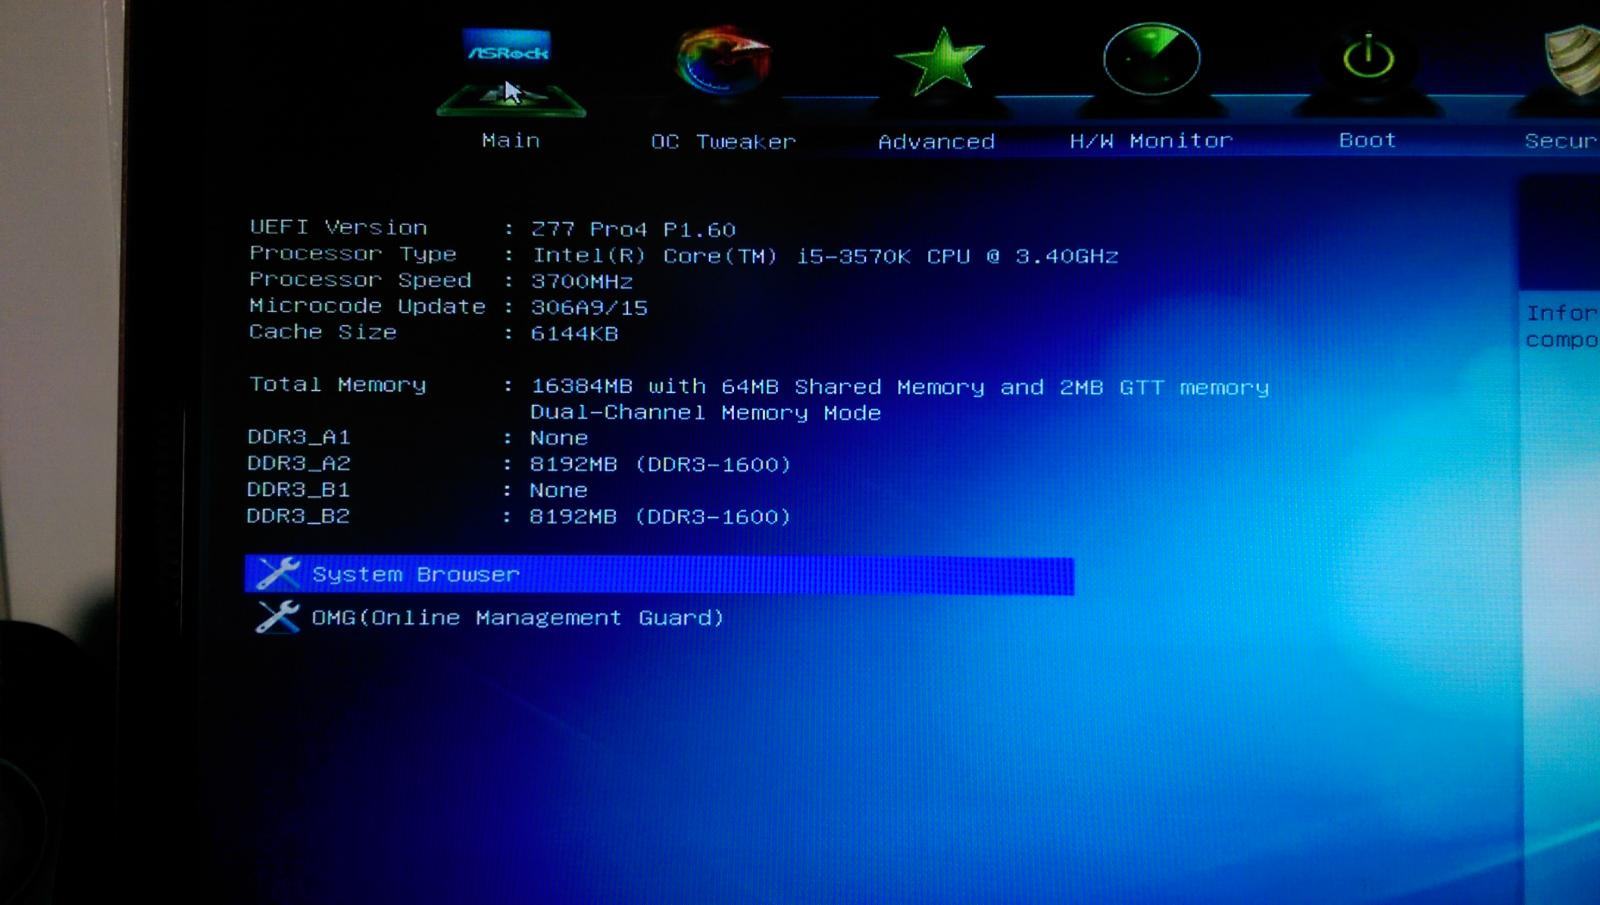Viewport: 1600px width, 905px height.
Task: Click the UEFI Version value Z77 Pro4 P1.60
Action: pos(633,230)
